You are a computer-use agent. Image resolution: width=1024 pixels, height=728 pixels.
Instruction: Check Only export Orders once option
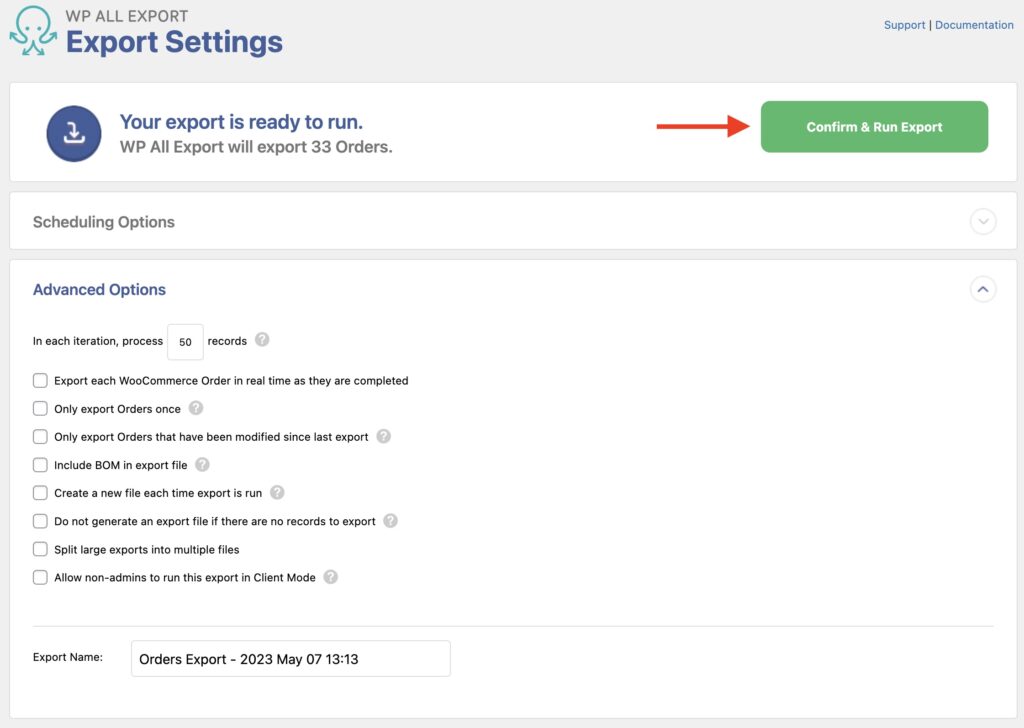click(x=40, y=408)
